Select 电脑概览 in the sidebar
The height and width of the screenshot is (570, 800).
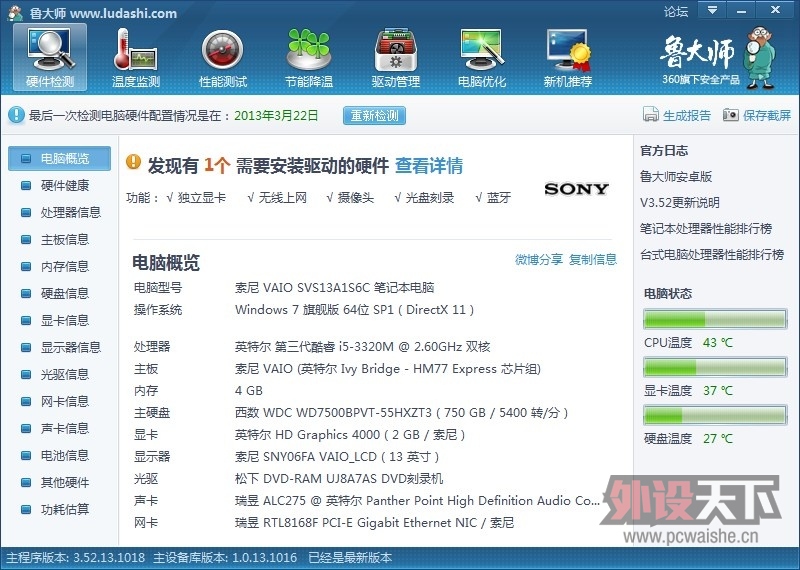(60, 159)
